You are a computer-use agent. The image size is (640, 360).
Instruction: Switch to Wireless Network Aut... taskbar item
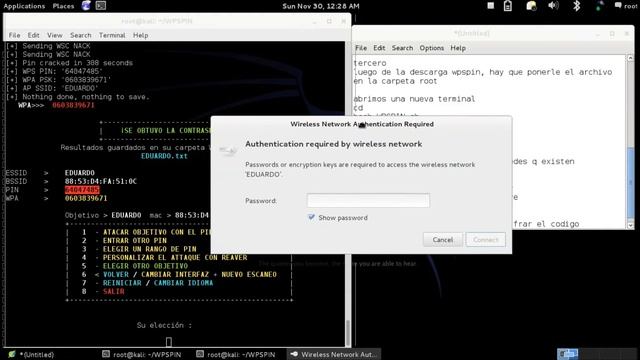point(333,354)
